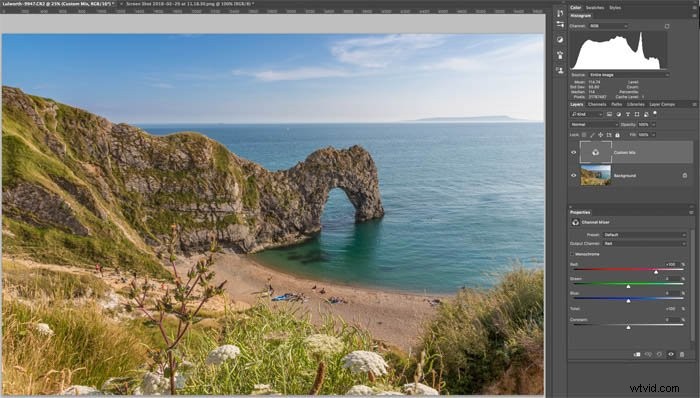Click the Green slider handle
The height and width of the screenshot is (398, 700).
[x=628, y=286]
